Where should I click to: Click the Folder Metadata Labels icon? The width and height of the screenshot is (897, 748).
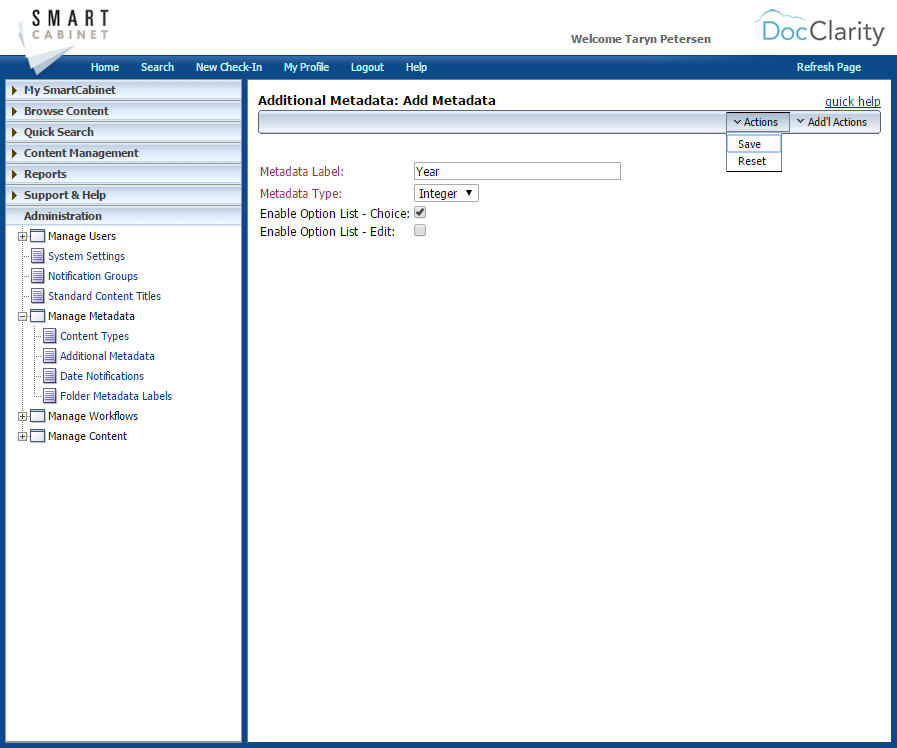(x=49, y=396)
